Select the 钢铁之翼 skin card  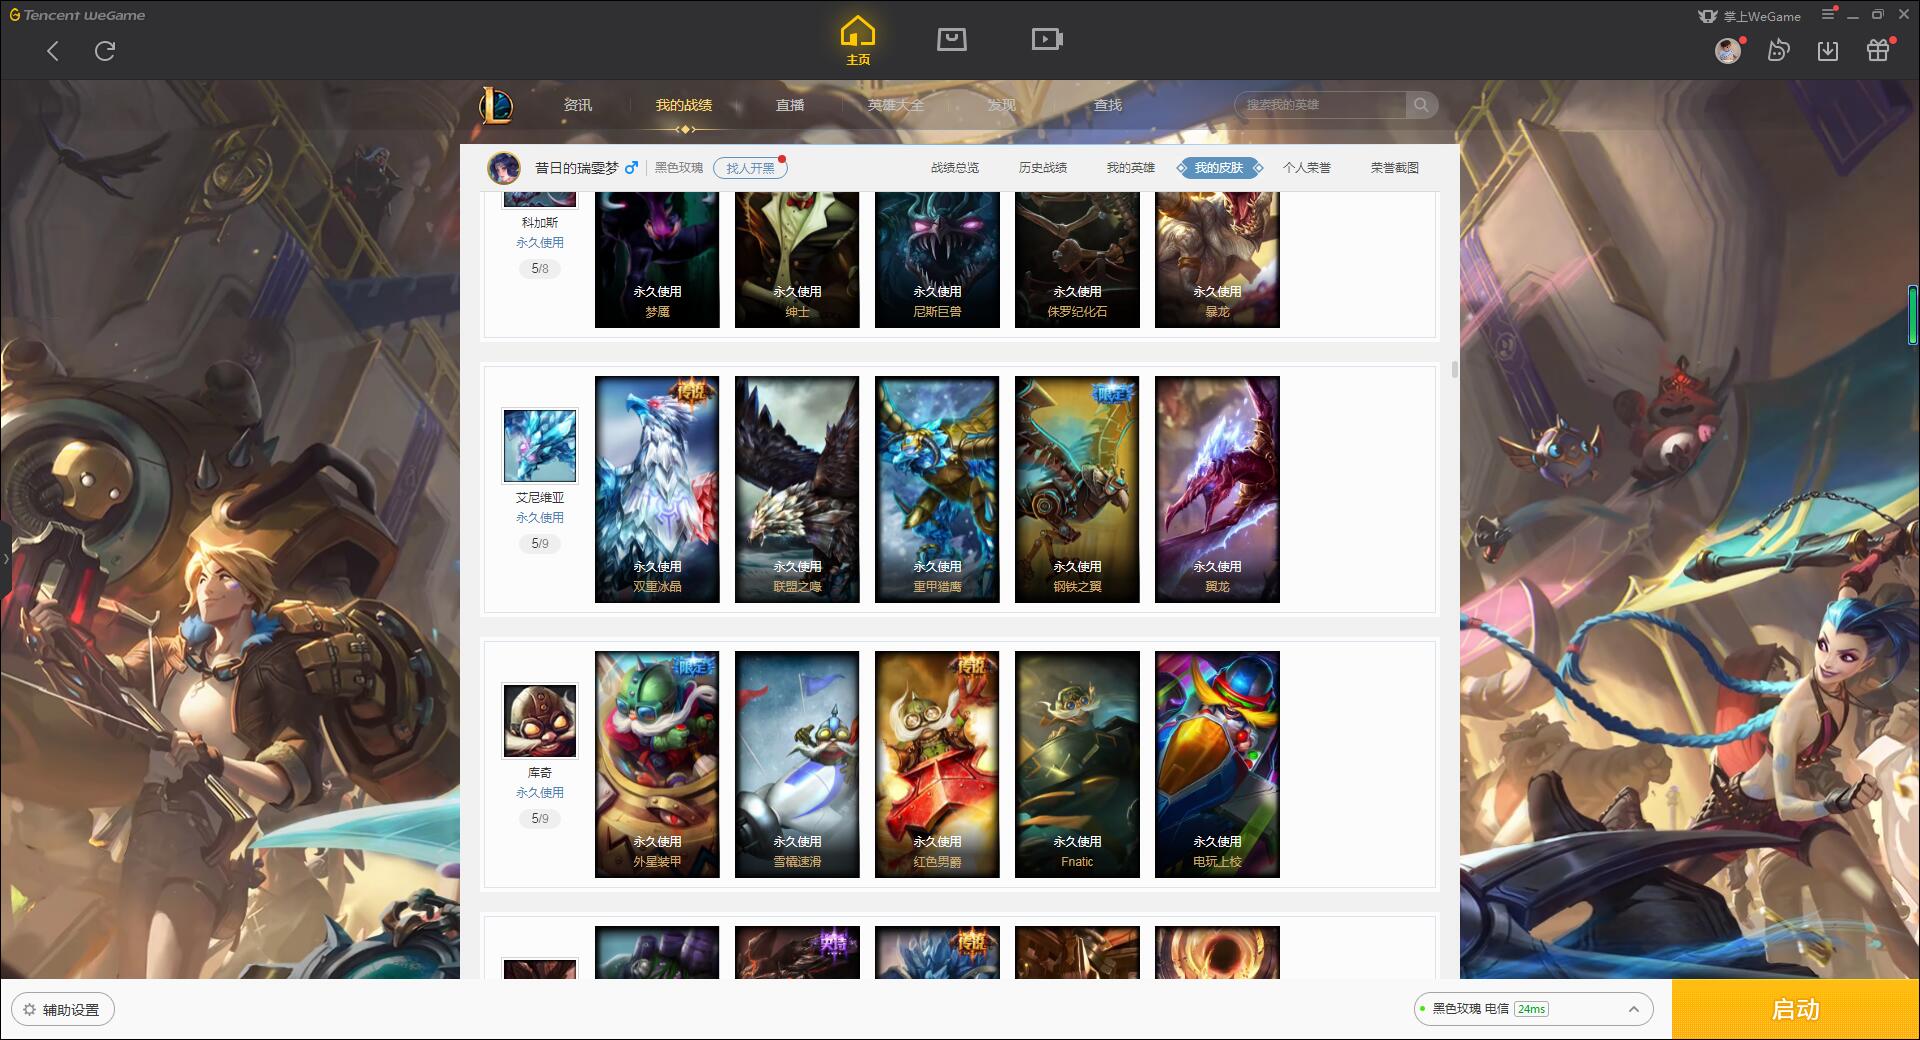1077,489
